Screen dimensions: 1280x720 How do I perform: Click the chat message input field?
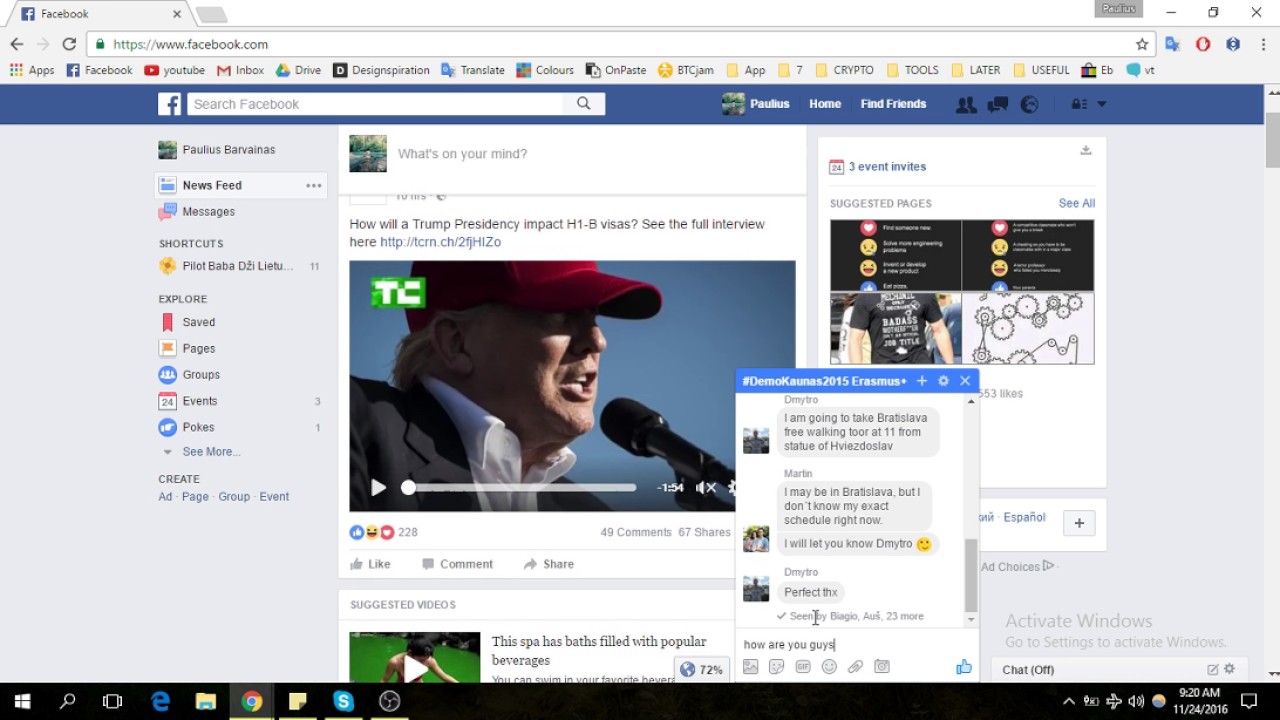[856, 644]
